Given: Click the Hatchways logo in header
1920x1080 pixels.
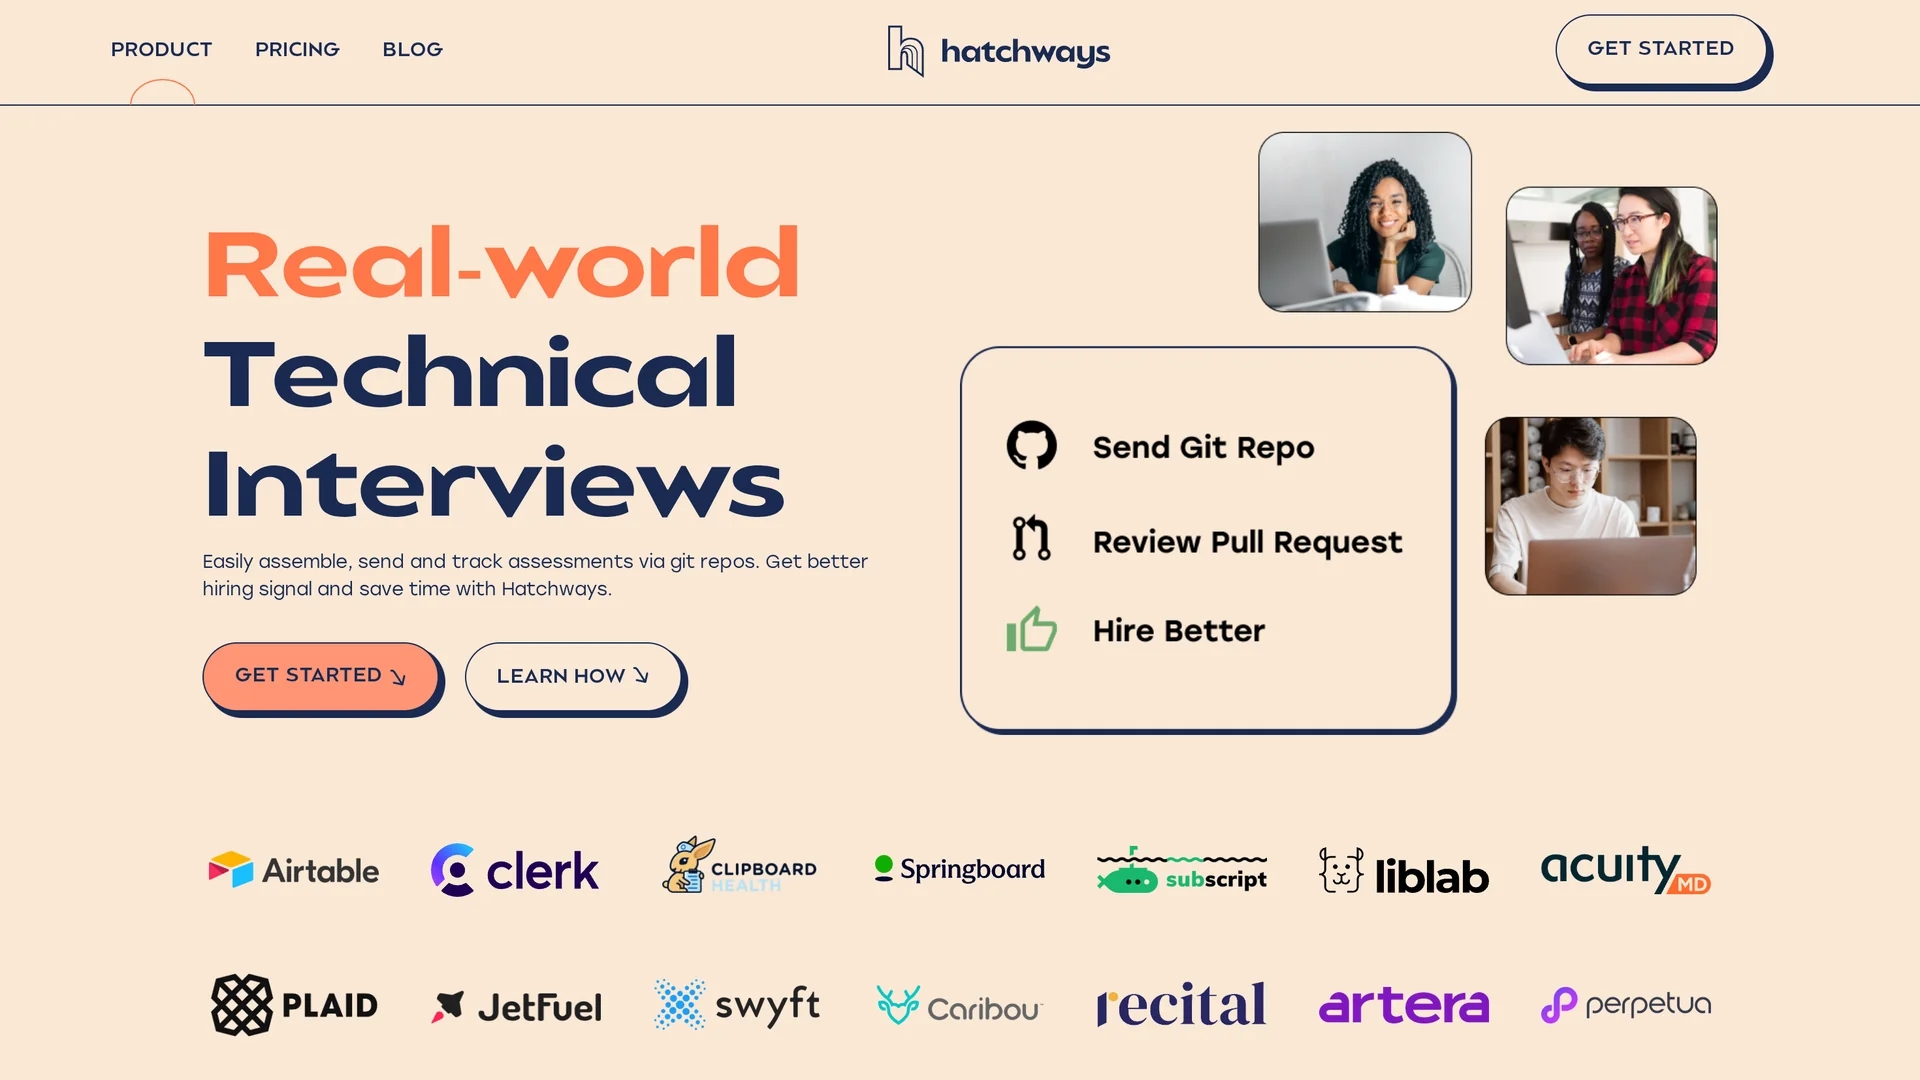Looking at the screenshot, I should click(x=998, y=51).
